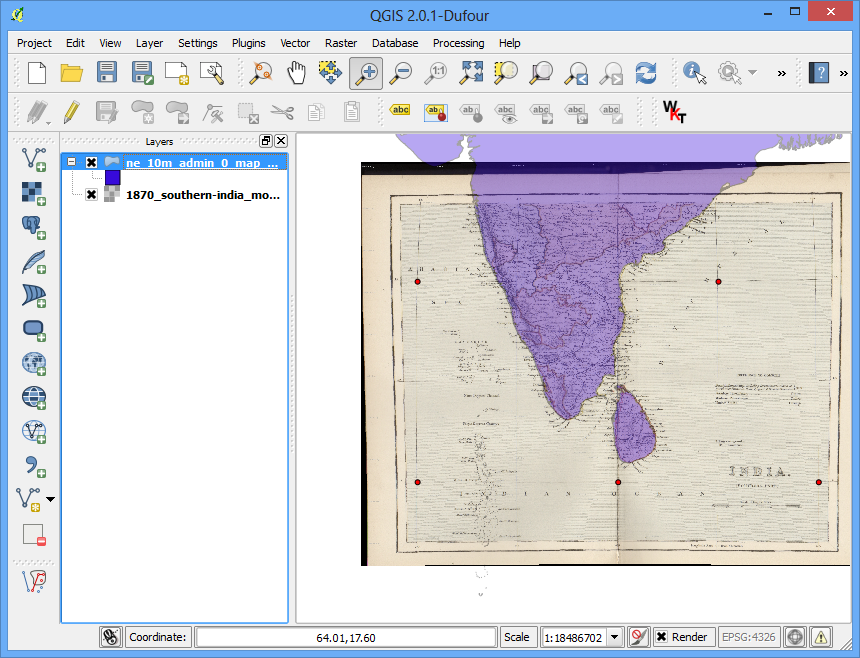The image size is (860, 658).
Task: Expand the select features tool dropdown
Action: [x=752, y=72]
